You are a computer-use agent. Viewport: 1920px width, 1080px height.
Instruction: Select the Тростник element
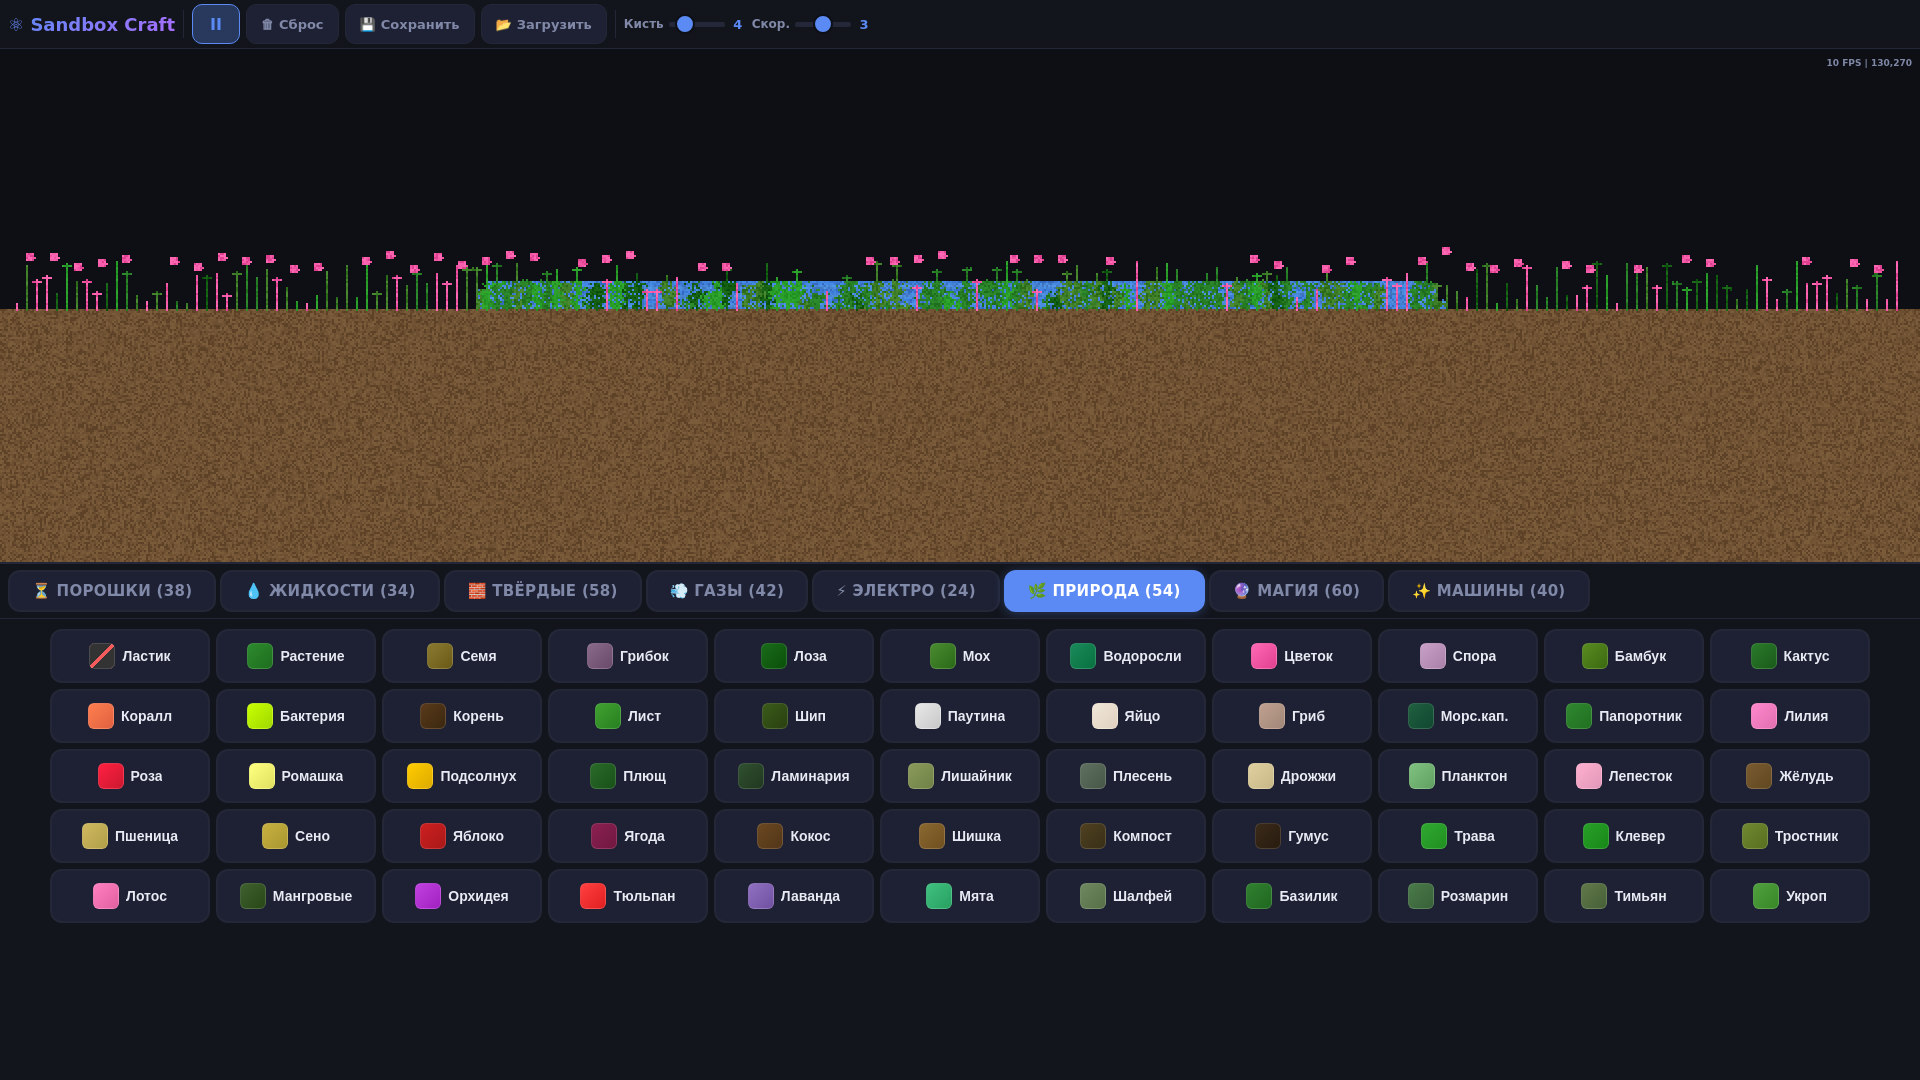pos(1790,836)
